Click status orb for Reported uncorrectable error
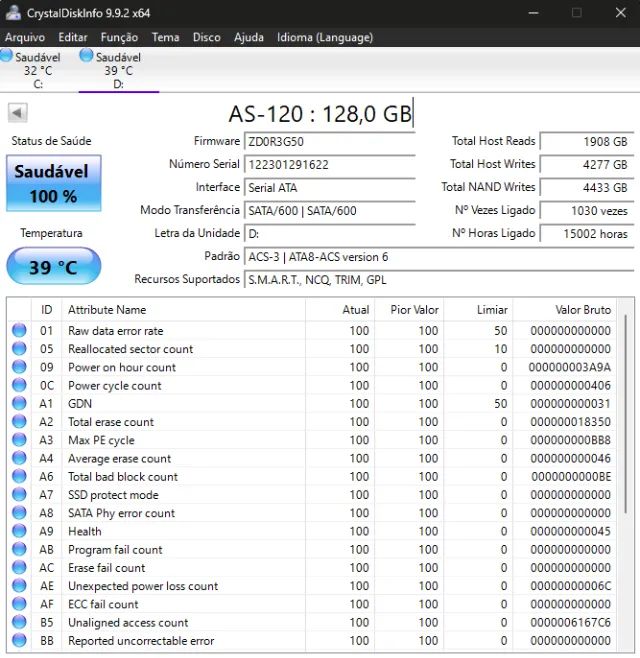The image size is (640, 658). [x=19, y=640]
